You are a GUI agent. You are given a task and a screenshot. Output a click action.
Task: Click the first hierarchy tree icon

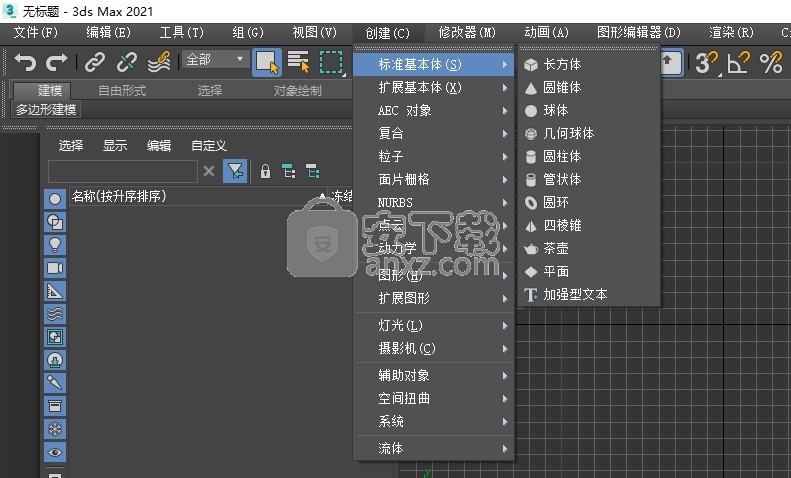pyautogui.click(x=289, y=172)
